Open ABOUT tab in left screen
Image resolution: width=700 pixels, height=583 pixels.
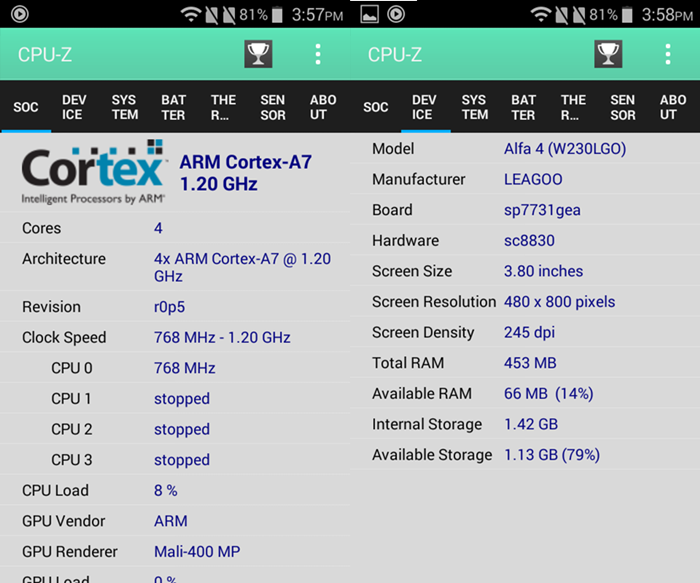point(323,107)
